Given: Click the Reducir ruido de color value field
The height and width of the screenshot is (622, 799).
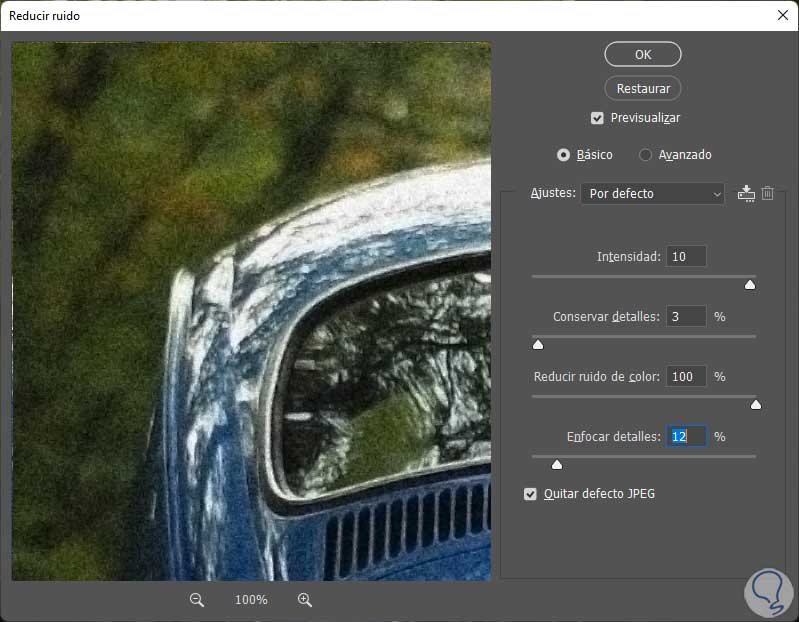Looking at the screenshot, I should tap(686, 376).
